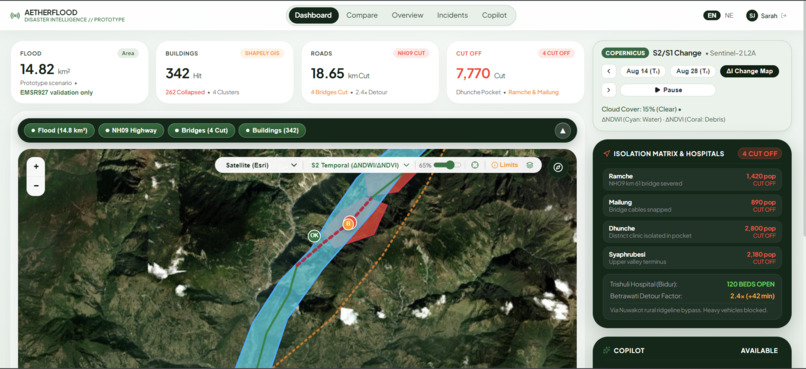Click the 7,770 Cut value

click(481, 73)
